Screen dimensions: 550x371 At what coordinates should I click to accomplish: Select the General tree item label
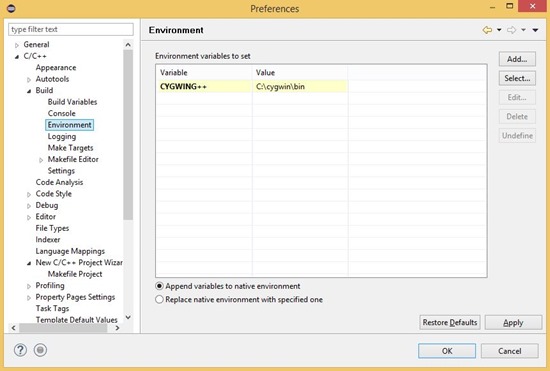pos(36,45)
